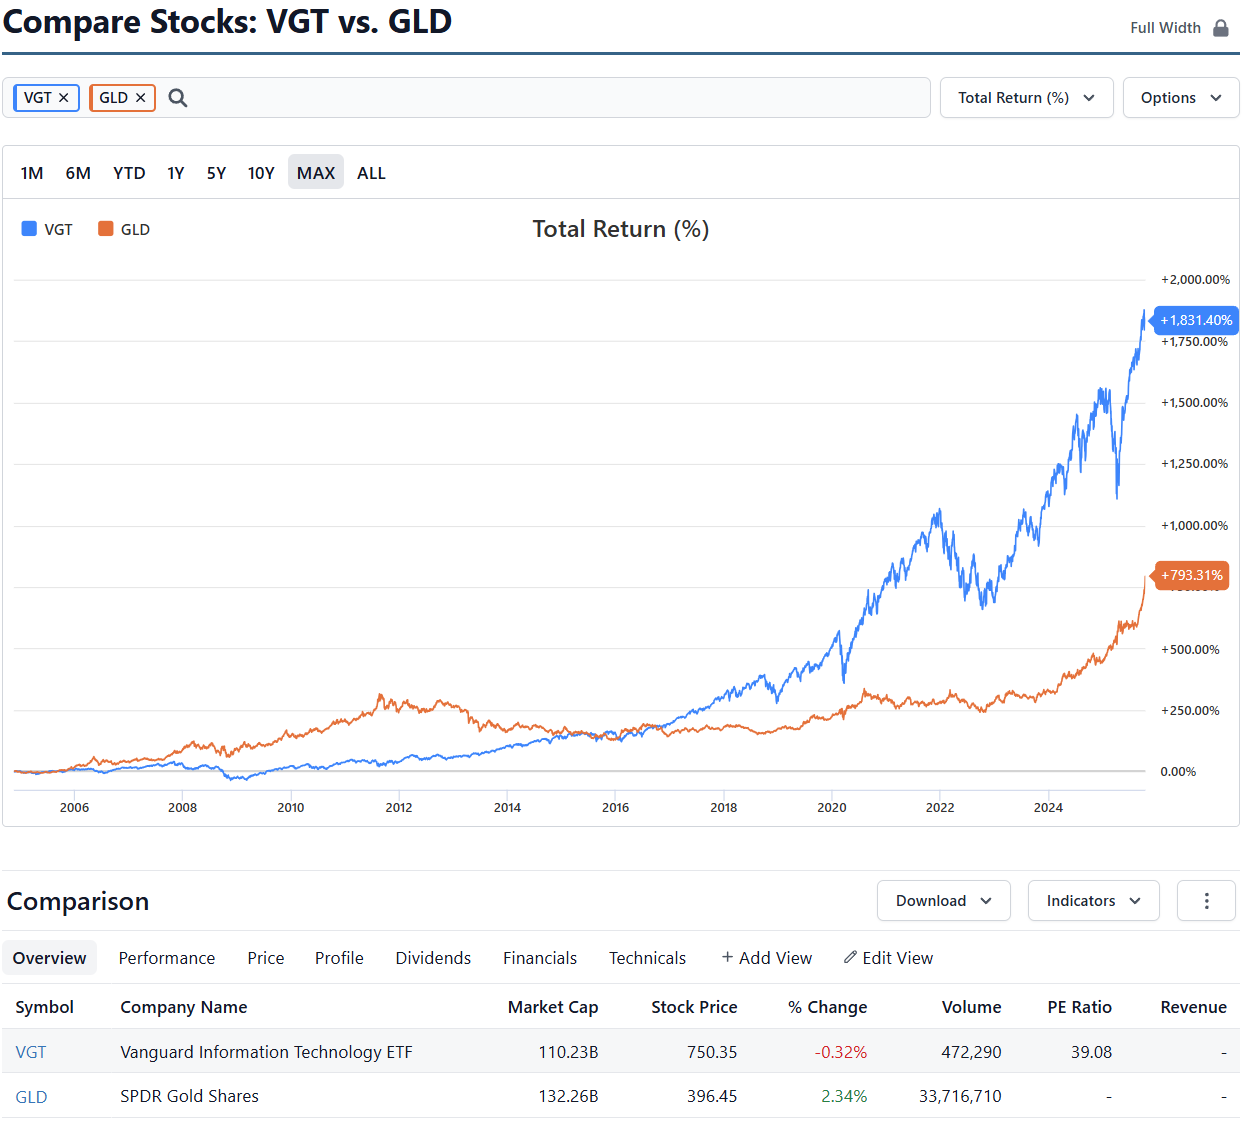Remove GLD ticker with its X icon
Image resolution: width=1249 pixels, height=1130 pixels.
(141, 98)
